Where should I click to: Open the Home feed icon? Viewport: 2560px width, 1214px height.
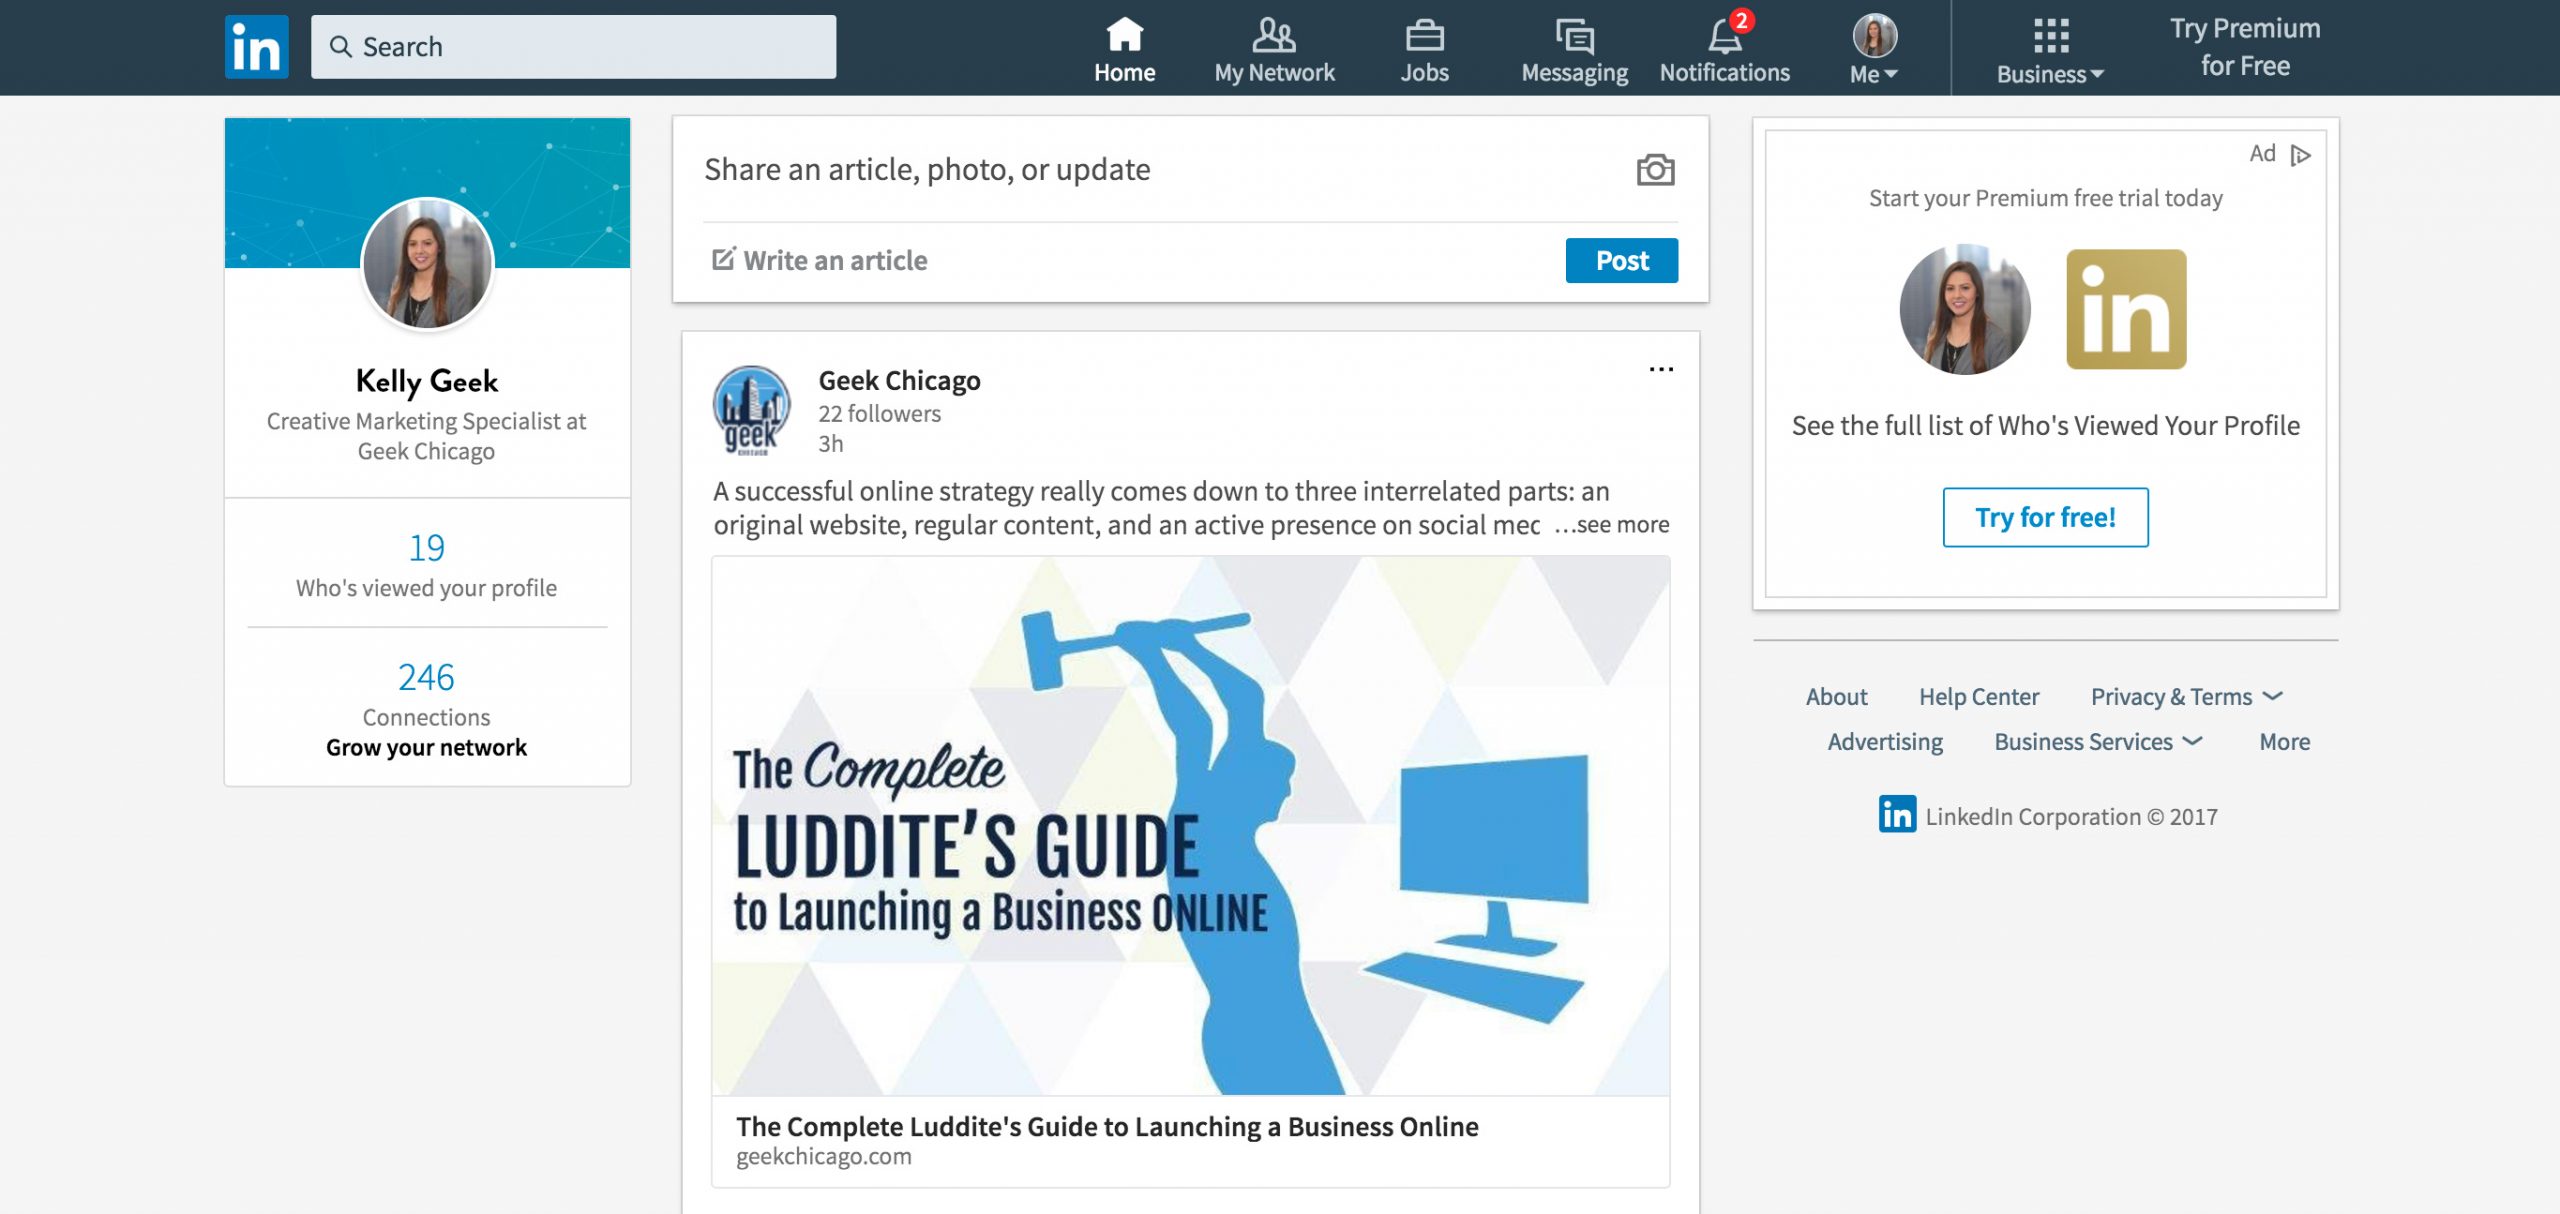[1124, 35]
